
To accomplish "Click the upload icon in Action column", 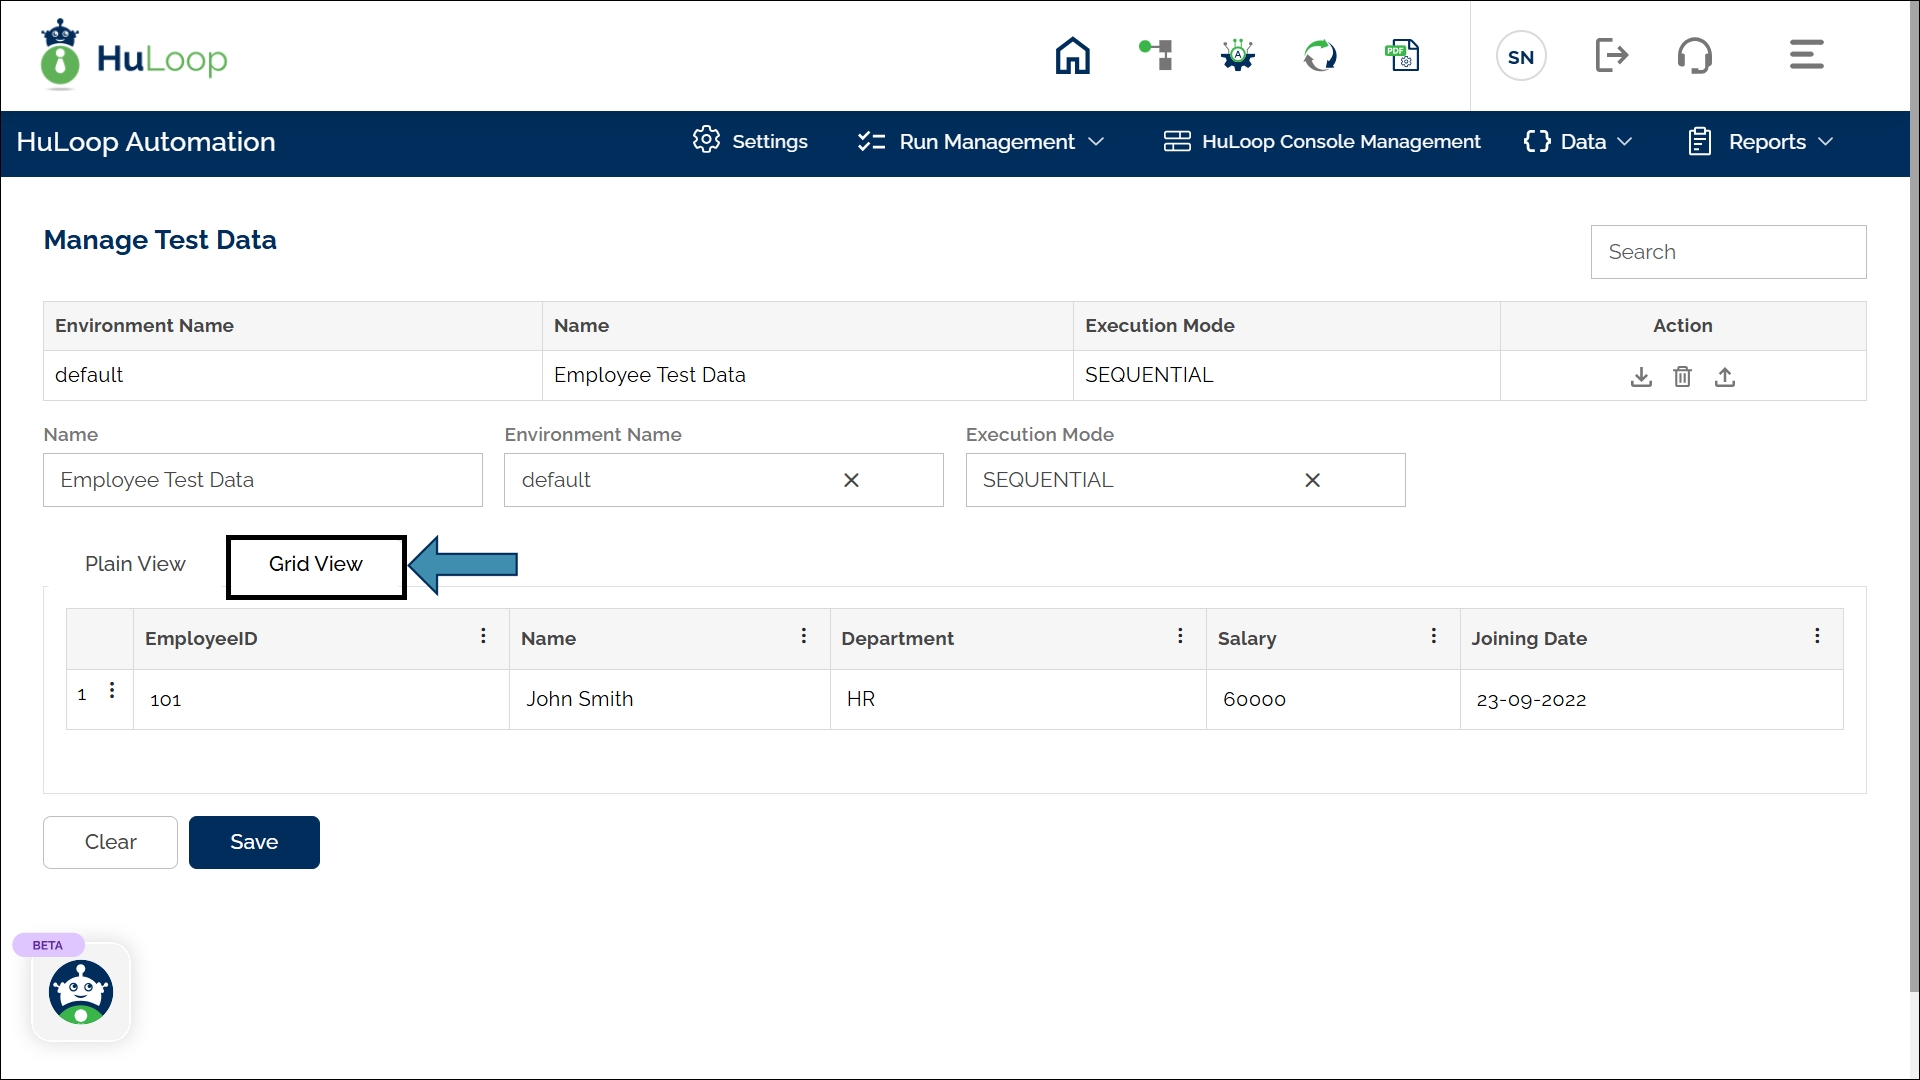I will tap(1725, 377).
